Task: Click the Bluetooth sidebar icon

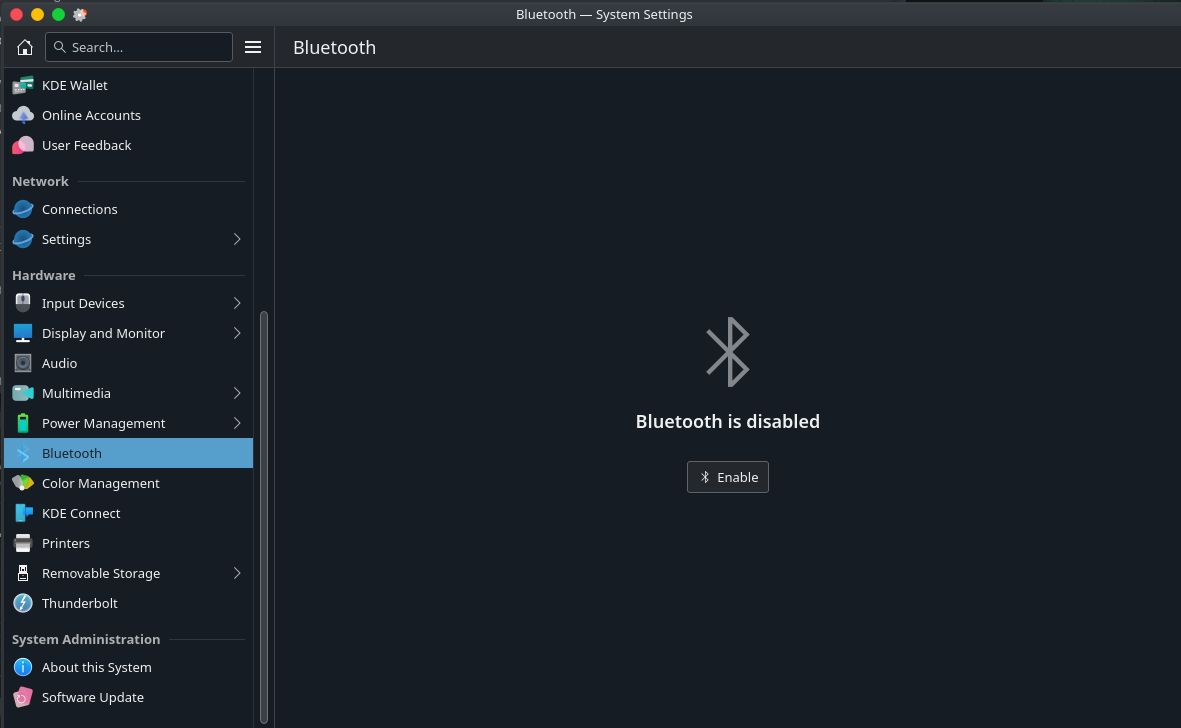Action: [23, 454]
